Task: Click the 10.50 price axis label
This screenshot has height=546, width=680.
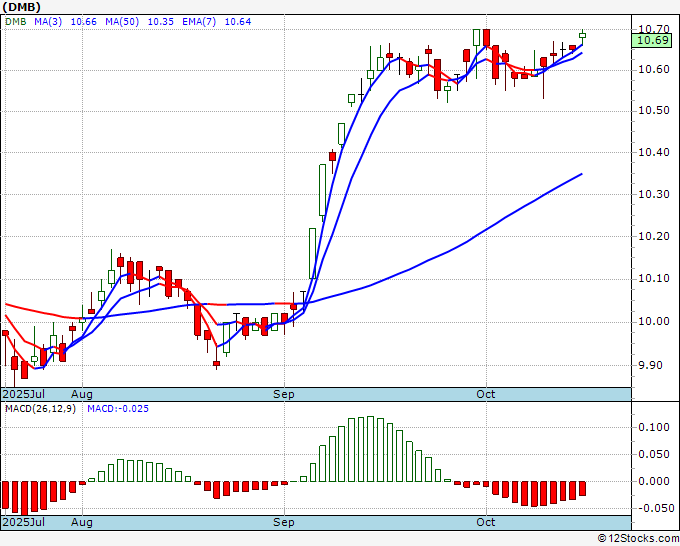Action: pos(654,111)
